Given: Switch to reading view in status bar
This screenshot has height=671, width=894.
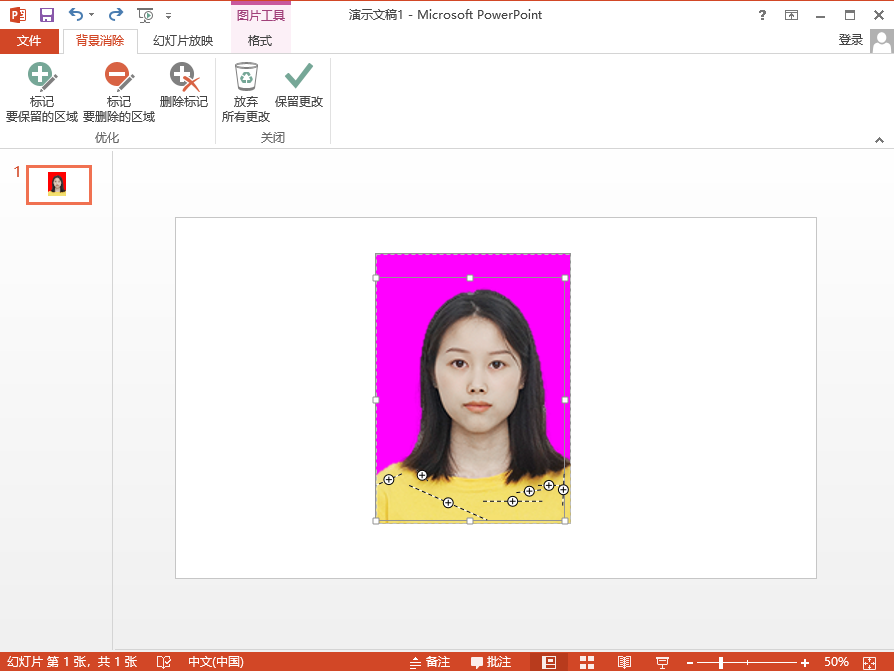Looking at the screenshot, I should pyautogui.click(x=624, y=662).
